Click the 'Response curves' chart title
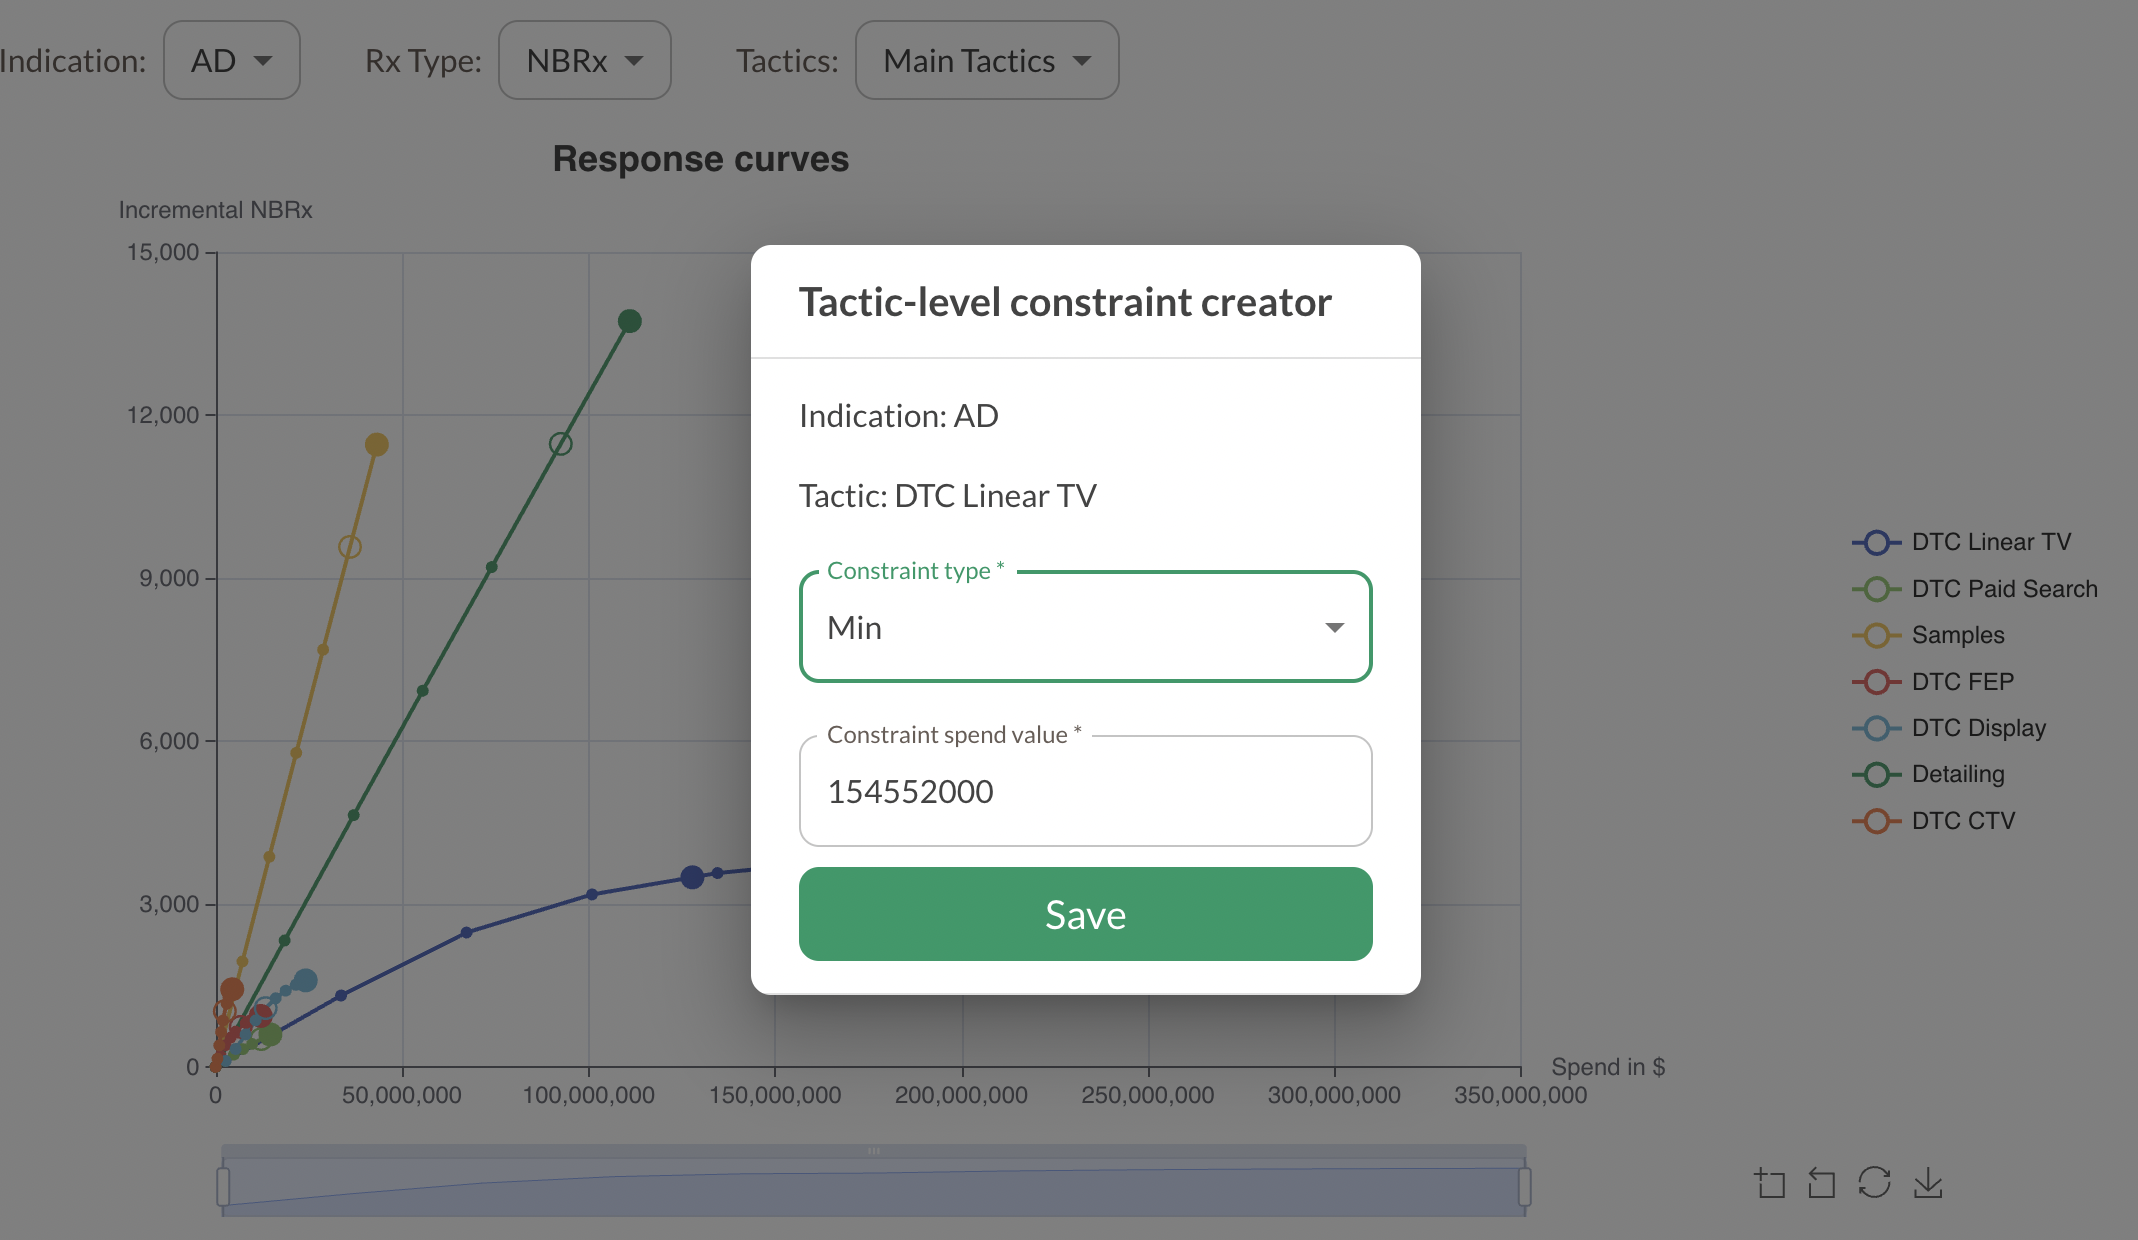The height and width of the screenshot is (1240, 2138). coord(700,159)
